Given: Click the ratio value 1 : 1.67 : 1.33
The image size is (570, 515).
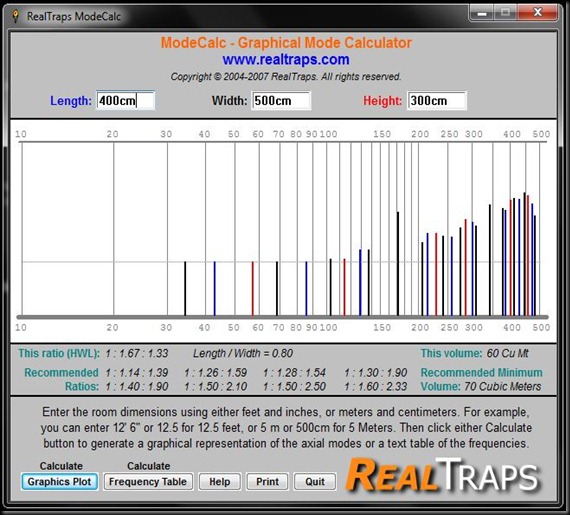Looking at the screenshot, I should tap(137, 353).
